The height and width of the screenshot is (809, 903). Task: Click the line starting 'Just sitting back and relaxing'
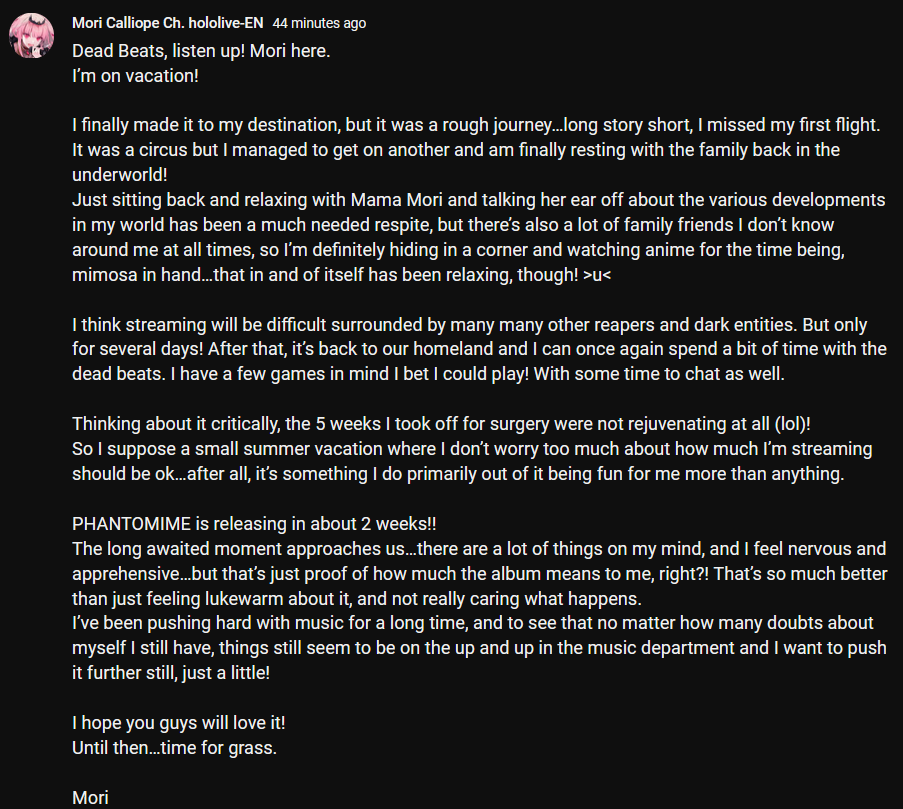click(x=478, y=200)
